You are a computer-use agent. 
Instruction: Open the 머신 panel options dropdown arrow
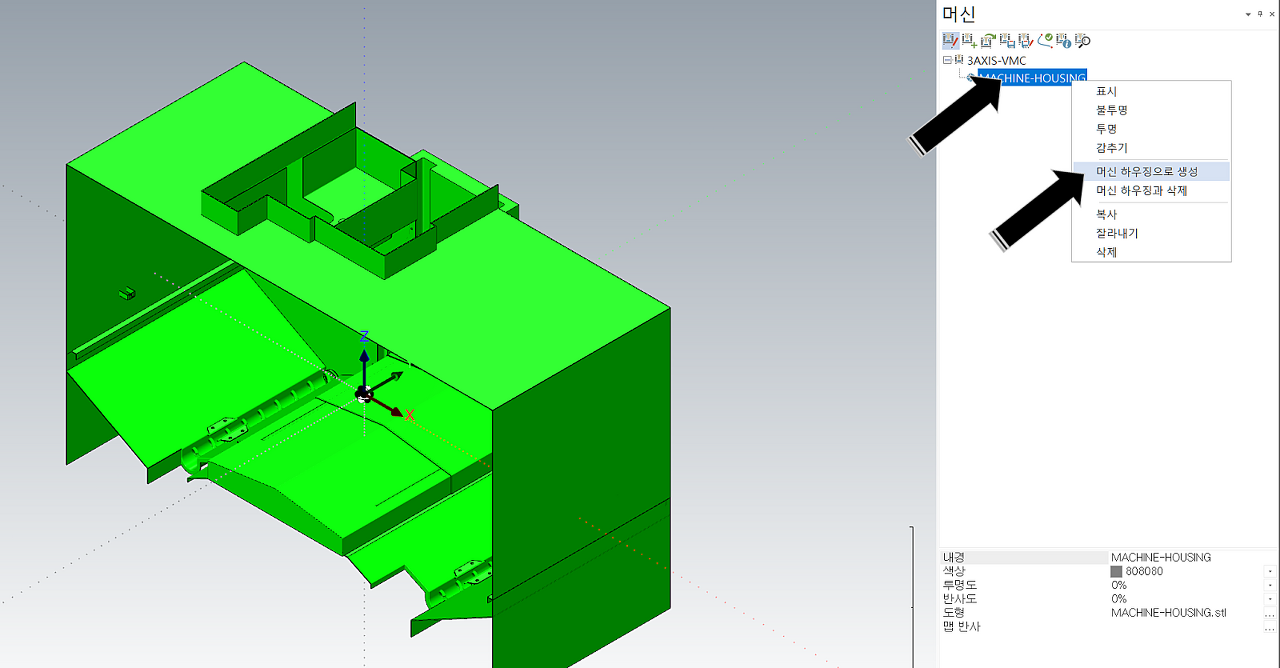pyautogui.click(x=1247, y=14)
